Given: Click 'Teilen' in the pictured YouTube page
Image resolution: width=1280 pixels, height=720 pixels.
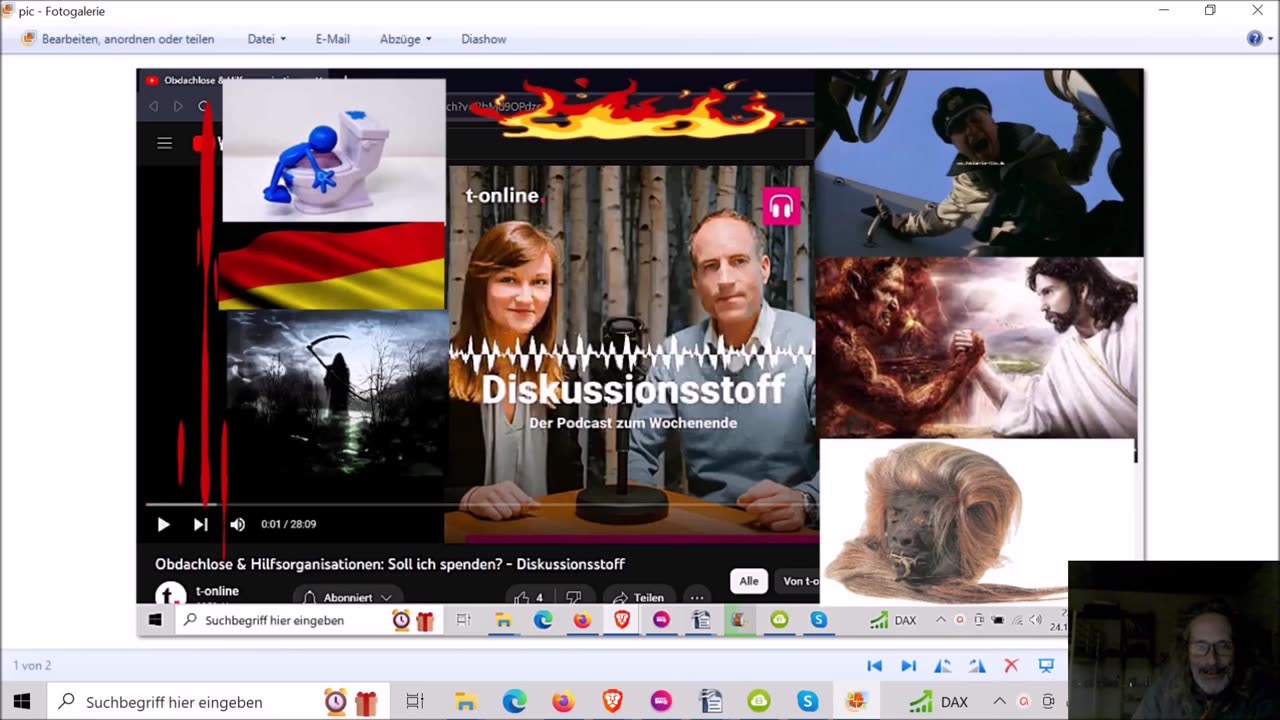Looking at the screenshot, I should [637, 597].
